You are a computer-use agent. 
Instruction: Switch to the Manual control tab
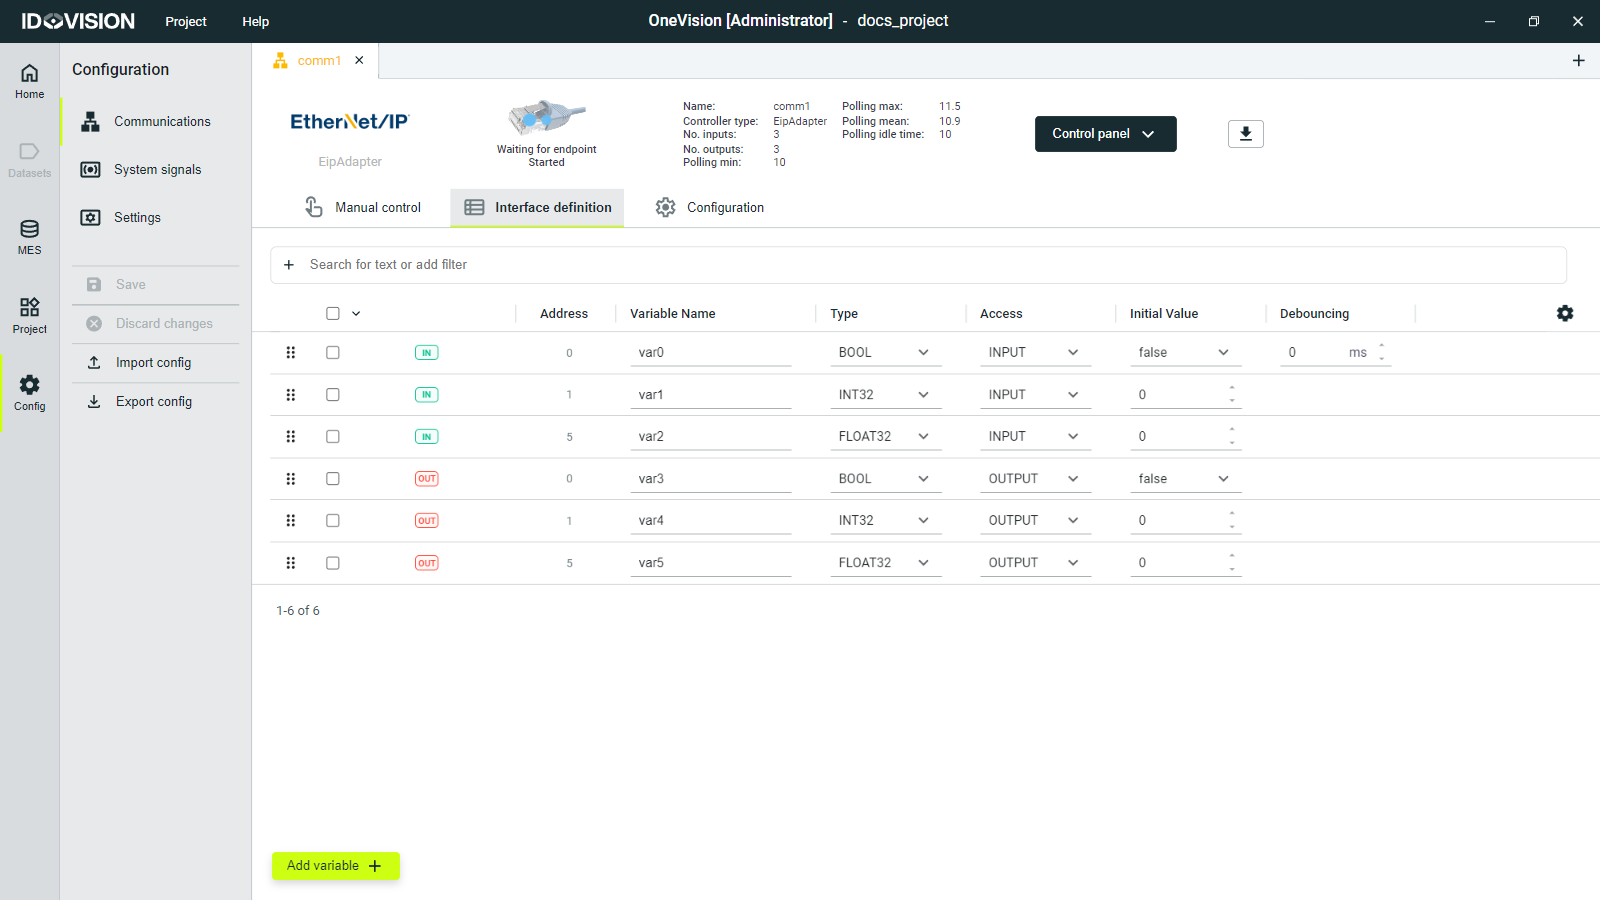tap(363, 208)
